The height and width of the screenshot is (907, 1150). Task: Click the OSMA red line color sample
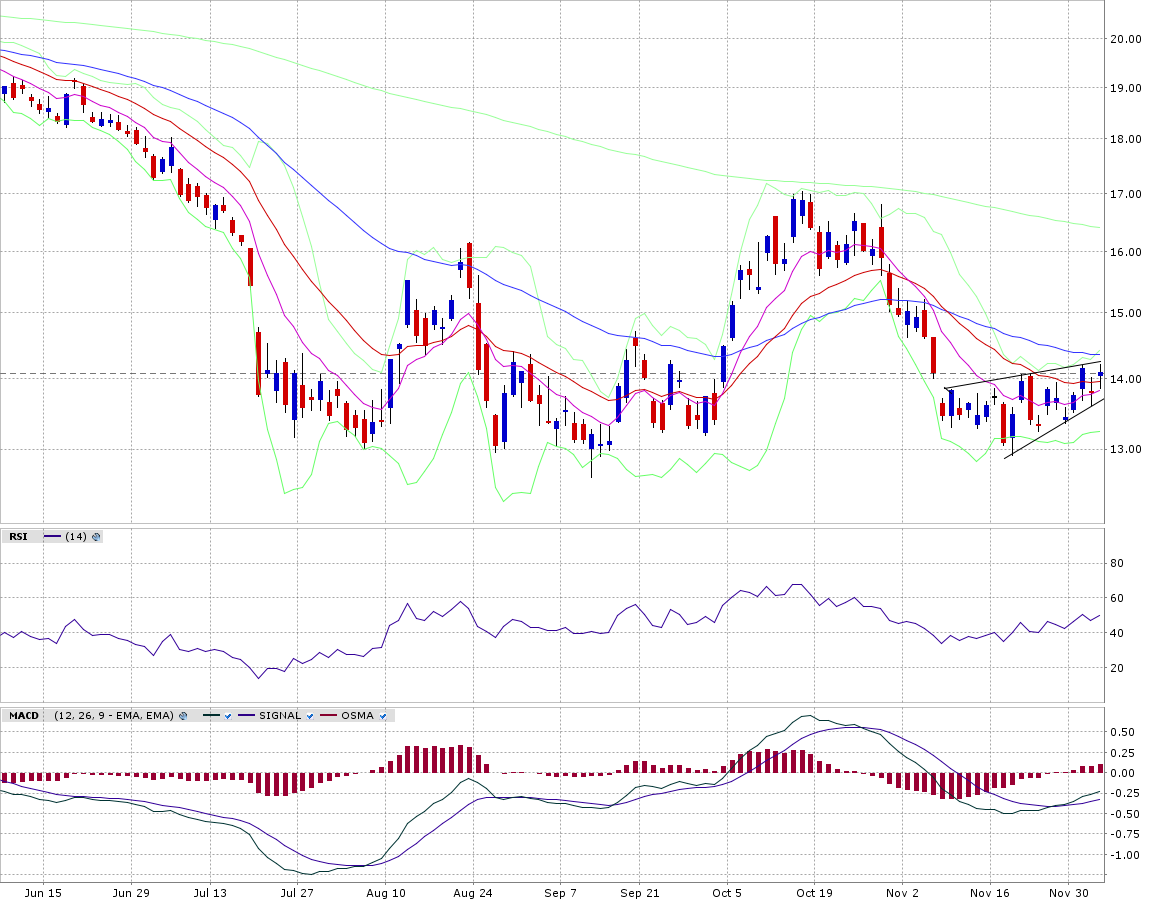328,716
